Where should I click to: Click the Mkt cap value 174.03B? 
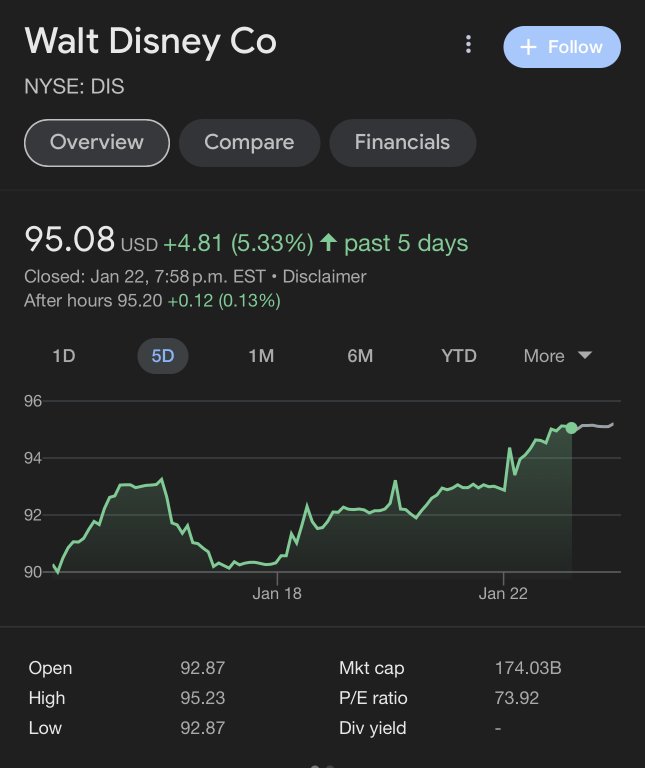[x=528, y=669]
